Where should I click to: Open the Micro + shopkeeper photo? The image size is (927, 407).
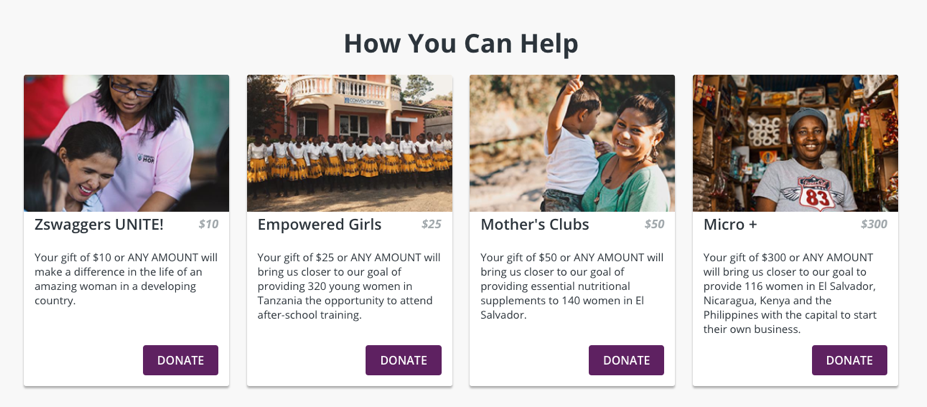click(795, 143)
